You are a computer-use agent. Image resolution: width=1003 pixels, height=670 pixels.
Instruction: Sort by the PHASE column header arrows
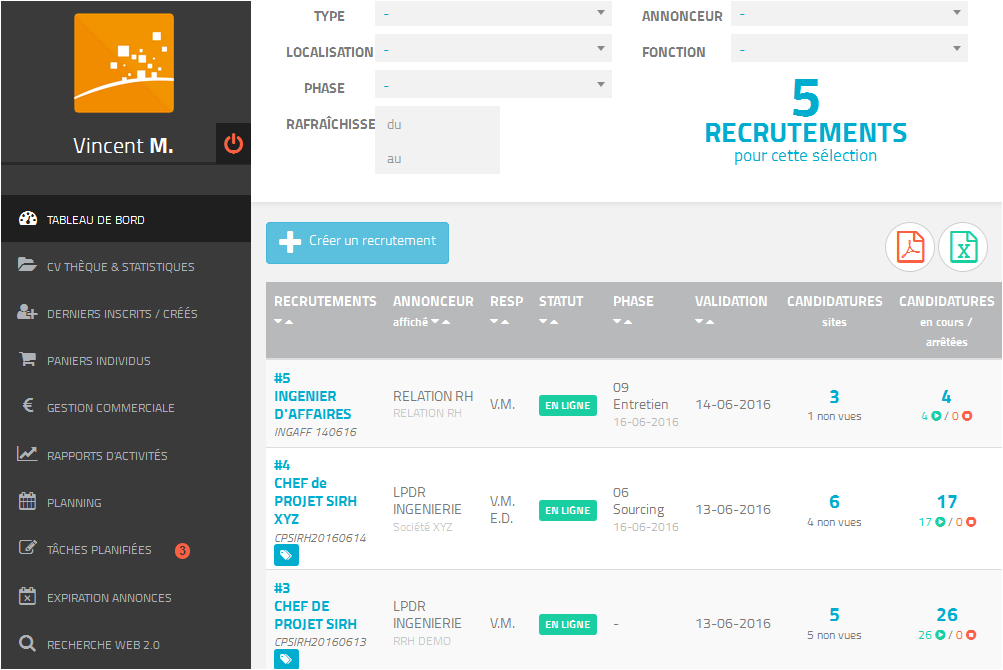(x=623, y=321)
